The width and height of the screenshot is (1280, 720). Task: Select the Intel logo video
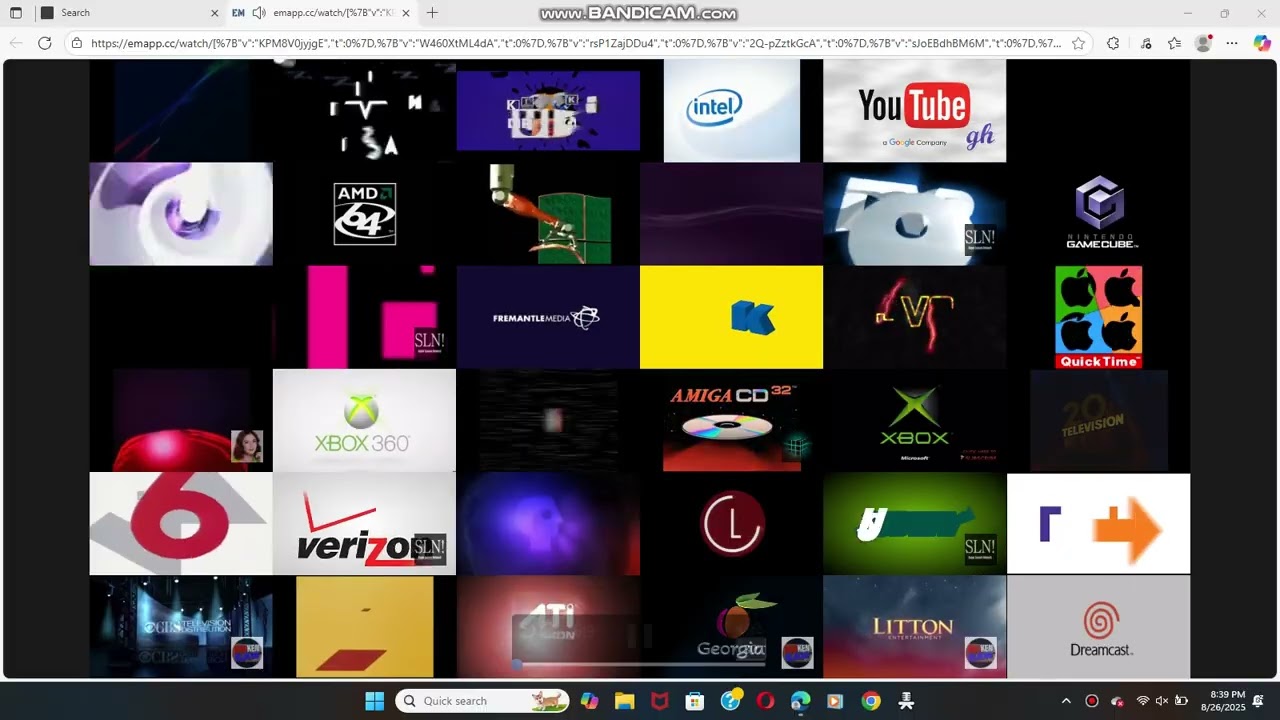click(x=731, y=110)
